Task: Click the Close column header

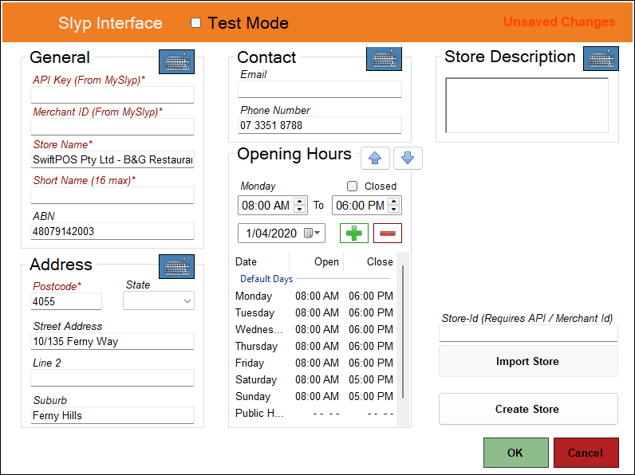Action: click(x=370, y=262)
